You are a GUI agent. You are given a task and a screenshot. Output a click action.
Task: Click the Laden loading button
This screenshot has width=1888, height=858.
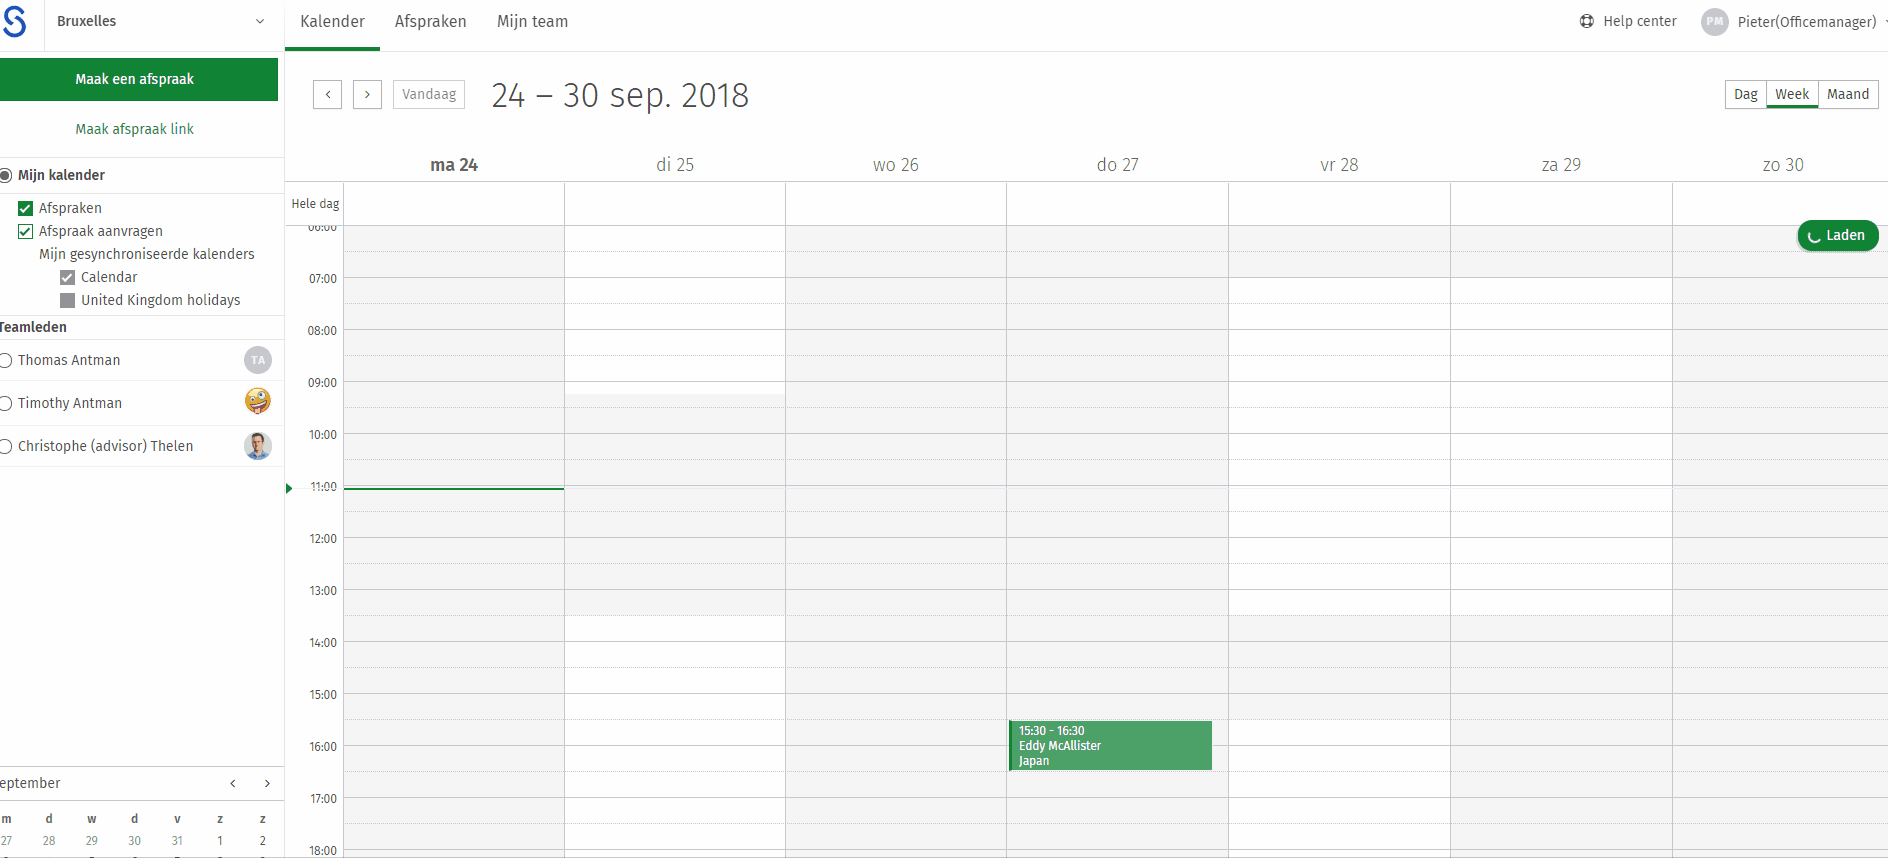pyautogui.click(x=1838, y=235)
